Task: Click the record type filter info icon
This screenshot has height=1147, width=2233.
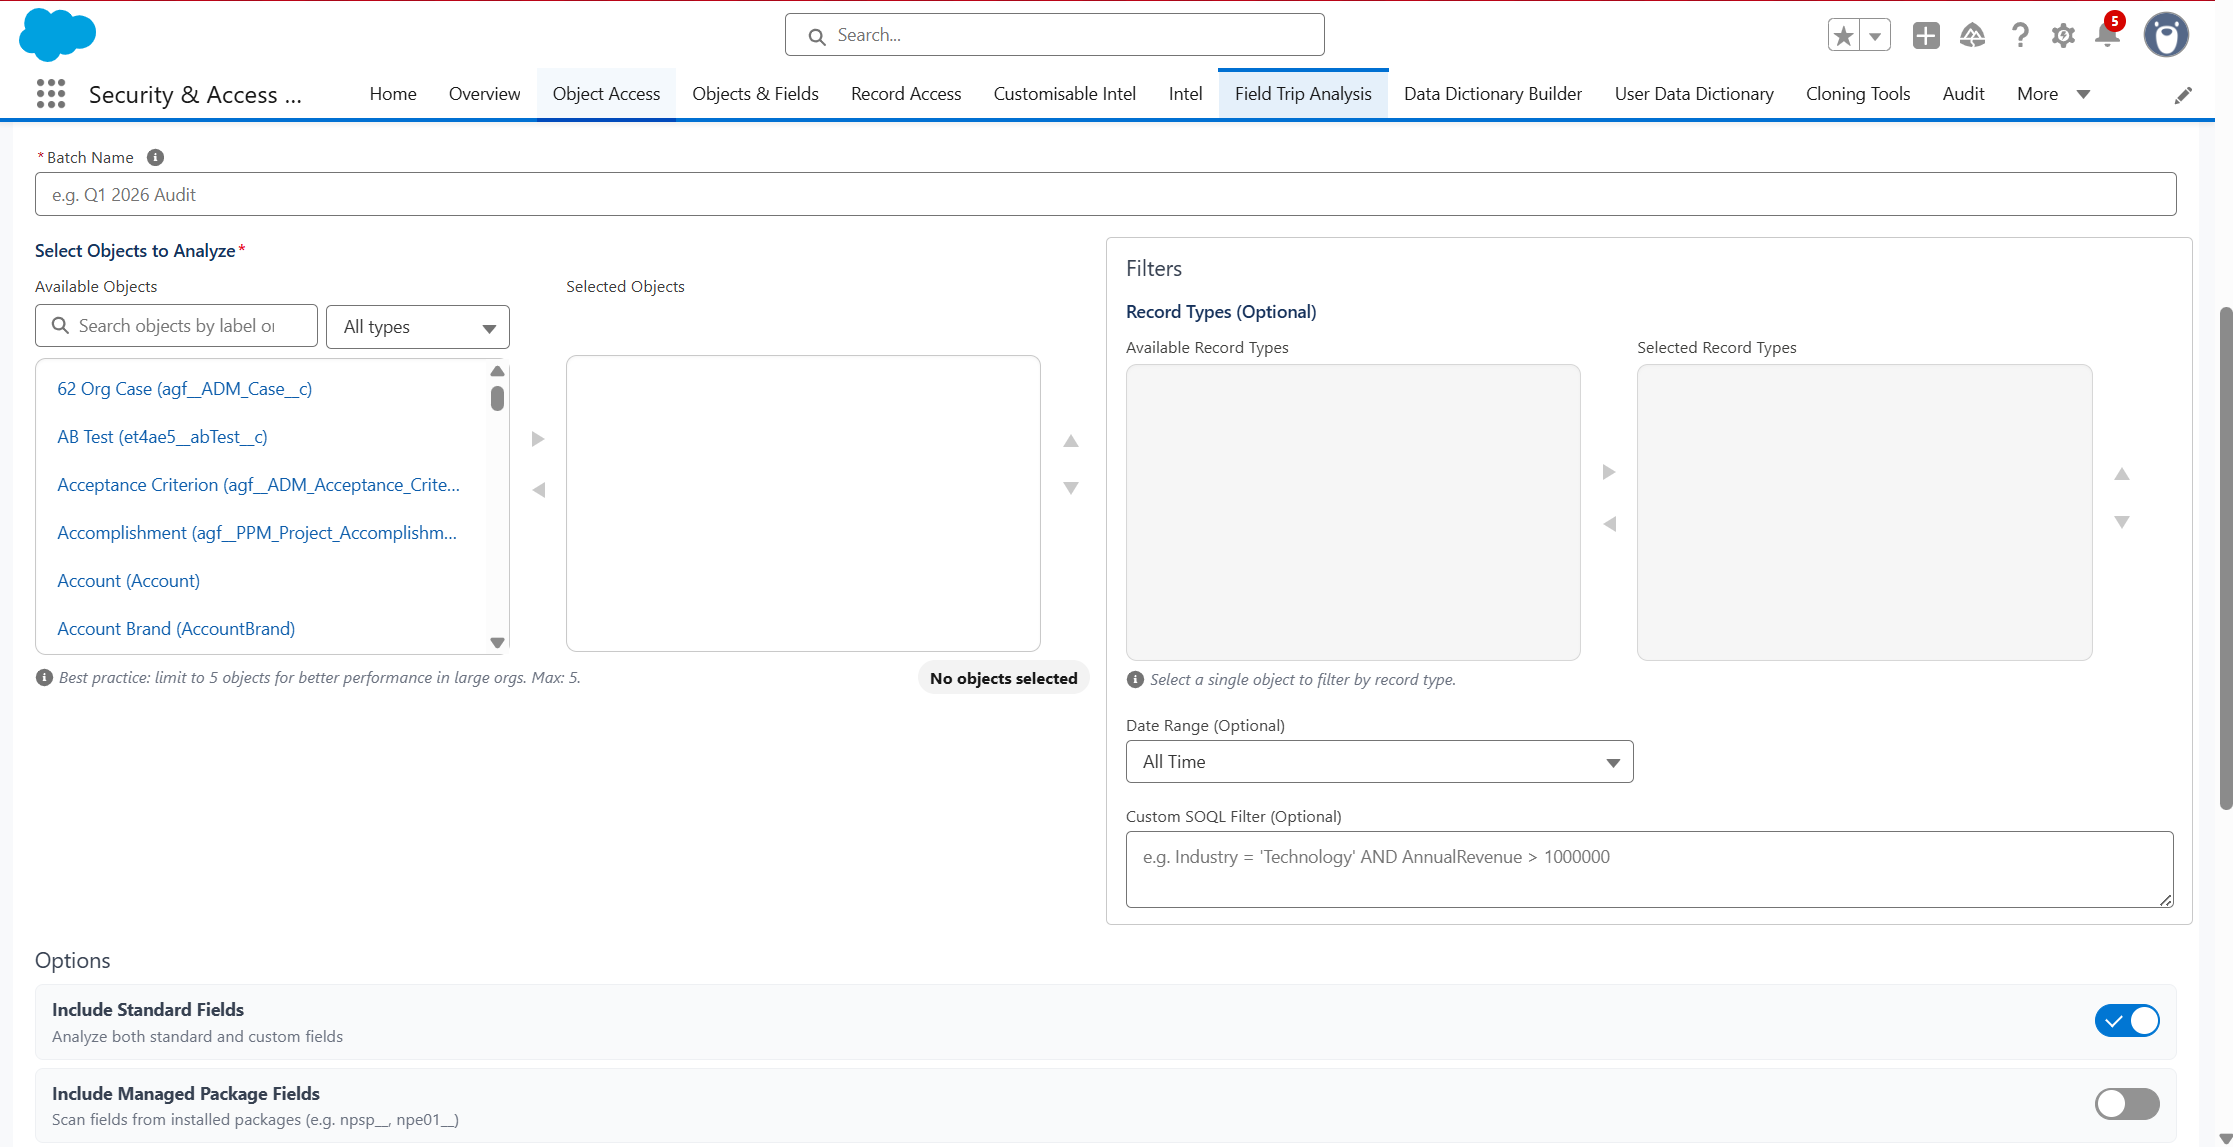Action: [1135, 679]
